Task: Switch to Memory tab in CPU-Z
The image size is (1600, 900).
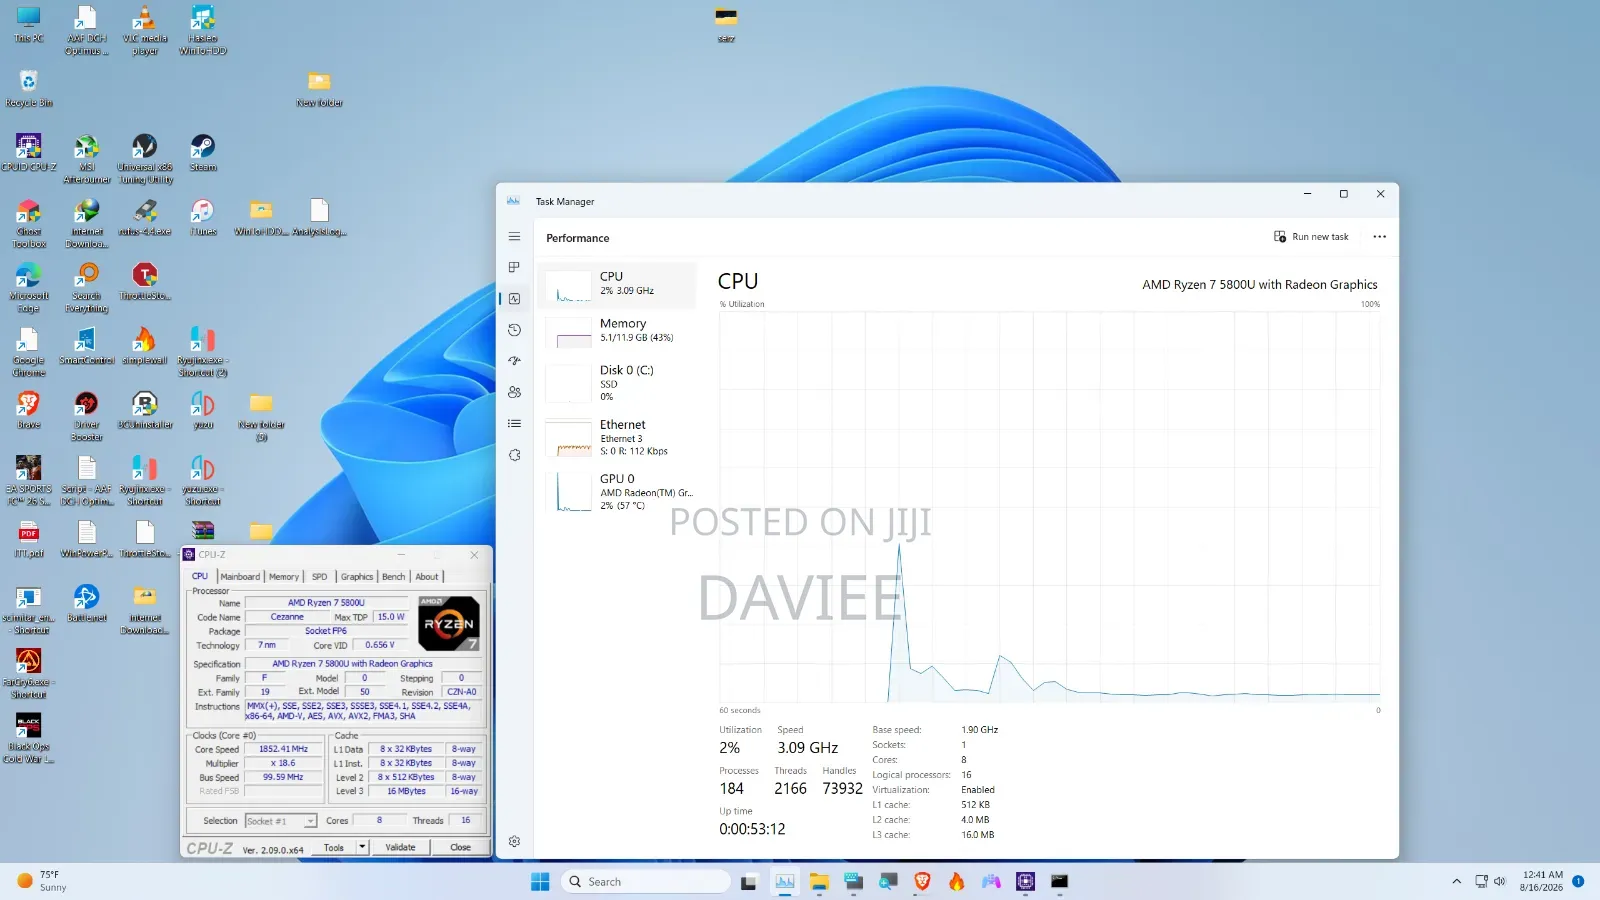Action: pyautogui.click(x=284, y=577)
